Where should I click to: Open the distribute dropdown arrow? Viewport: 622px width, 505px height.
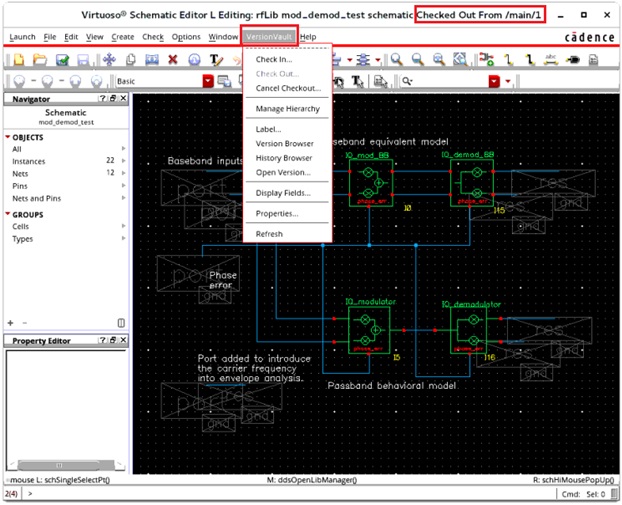pos(378,60)
